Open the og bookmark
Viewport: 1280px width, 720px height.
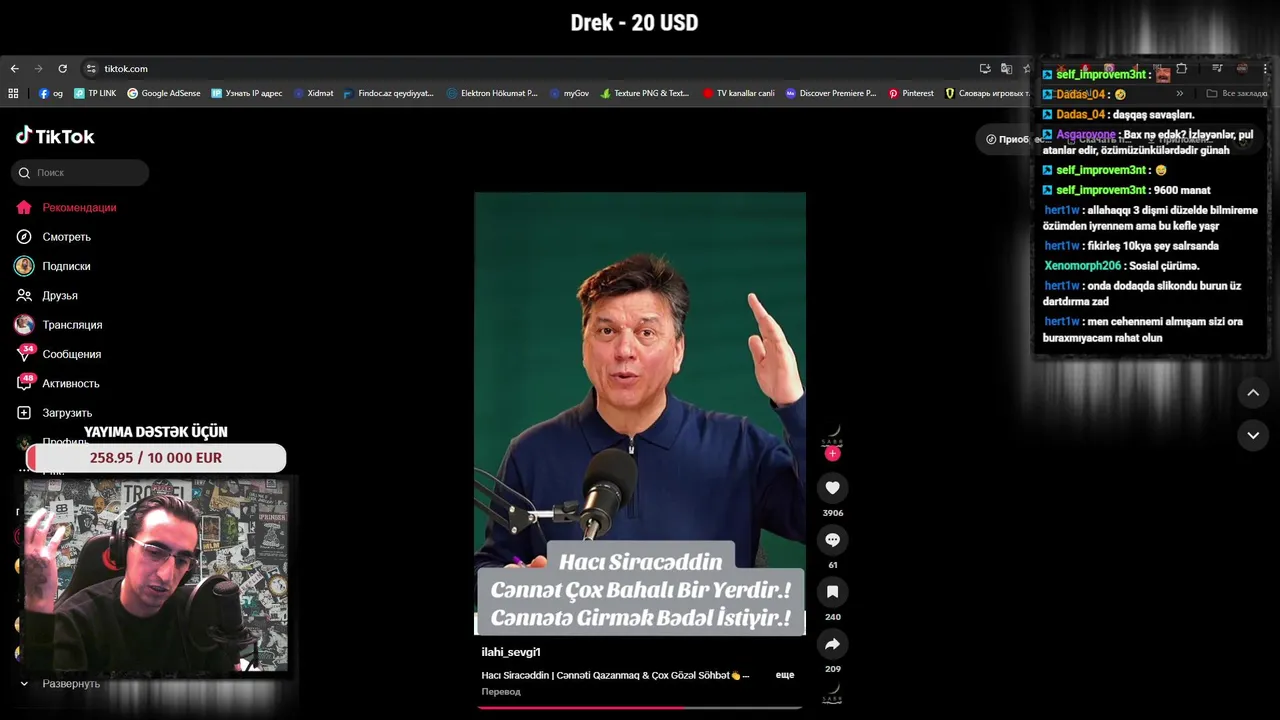(x=51, y=93)
